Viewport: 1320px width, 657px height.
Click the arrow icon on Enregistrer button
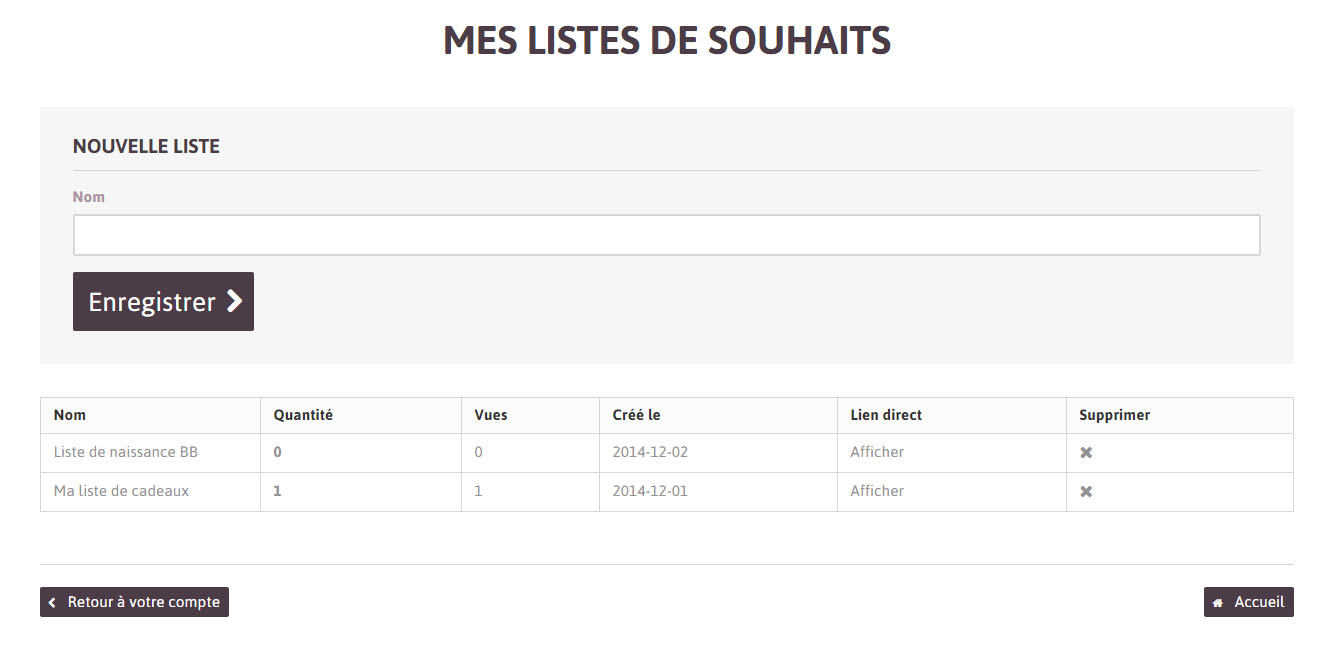coord(234,301)
